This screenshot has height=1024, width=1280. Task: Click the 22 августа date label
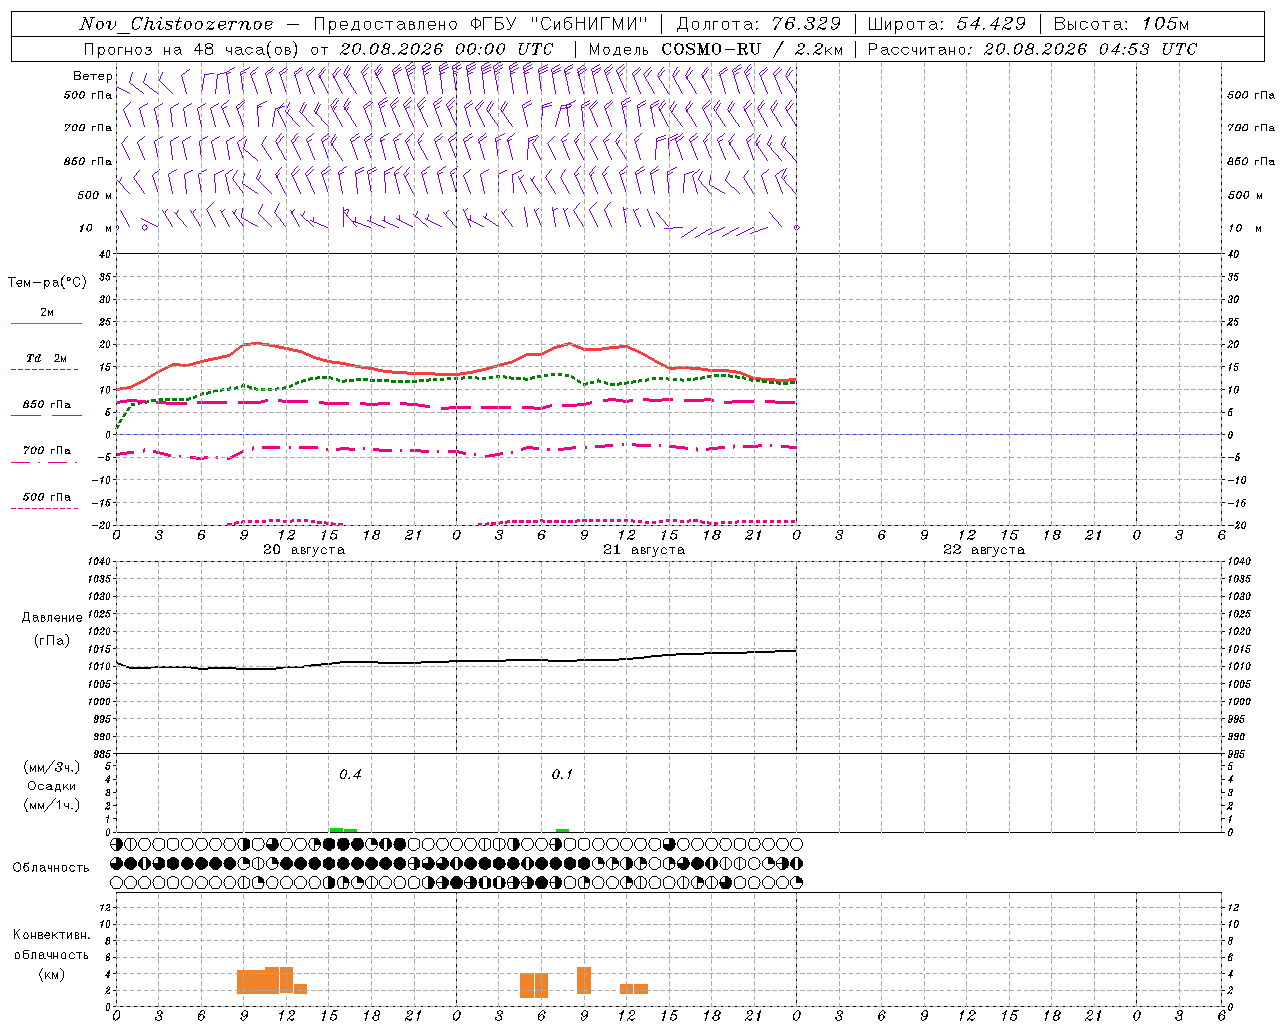tap(984, 550)
